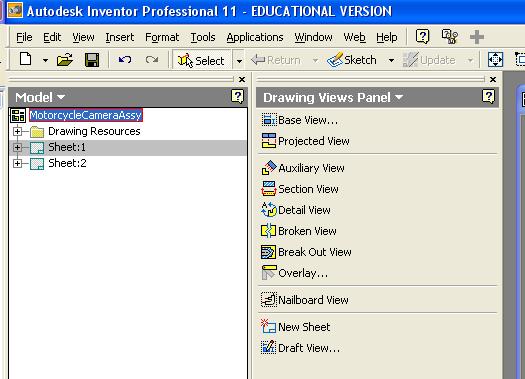Viewport: 525px width, 379px height.
Task: Select MotorcycleCameraAssy root node
Action: 86,115
